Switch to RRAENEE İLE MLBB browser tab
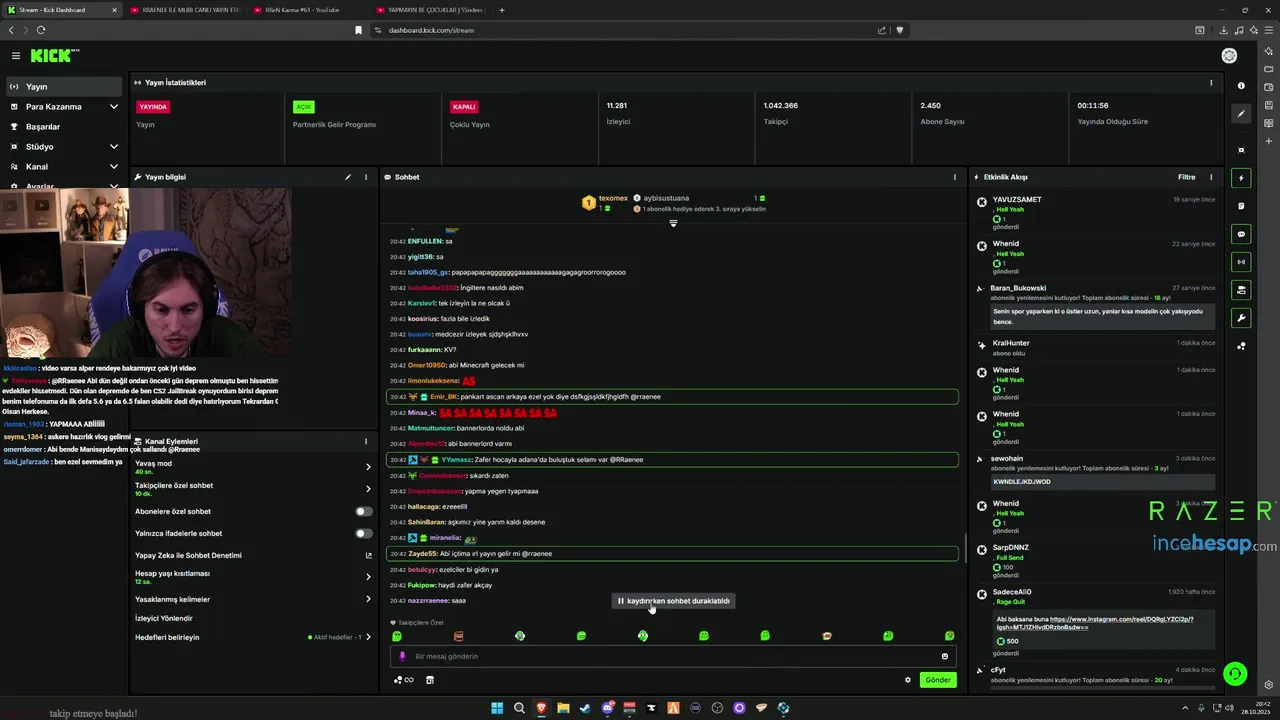 [x=185, y=10]
